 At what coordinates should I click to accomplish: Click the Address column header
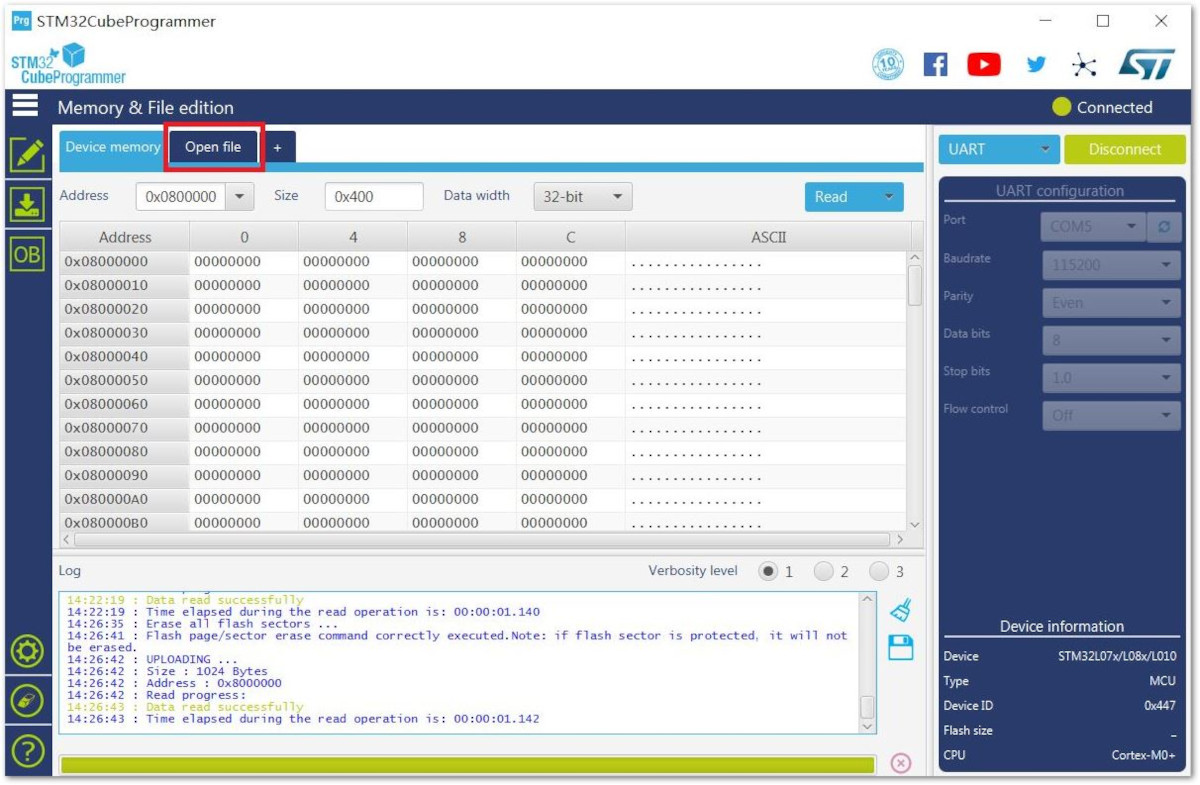pyautogui.click(x=125, y=237)
